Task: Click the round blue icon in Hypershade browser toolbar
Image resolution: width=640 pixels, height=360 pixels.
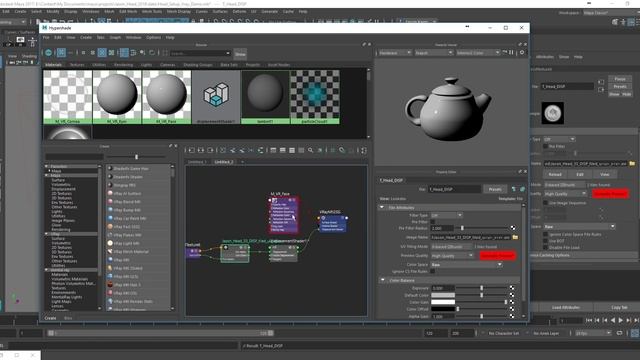Action: tap(49, 53)
